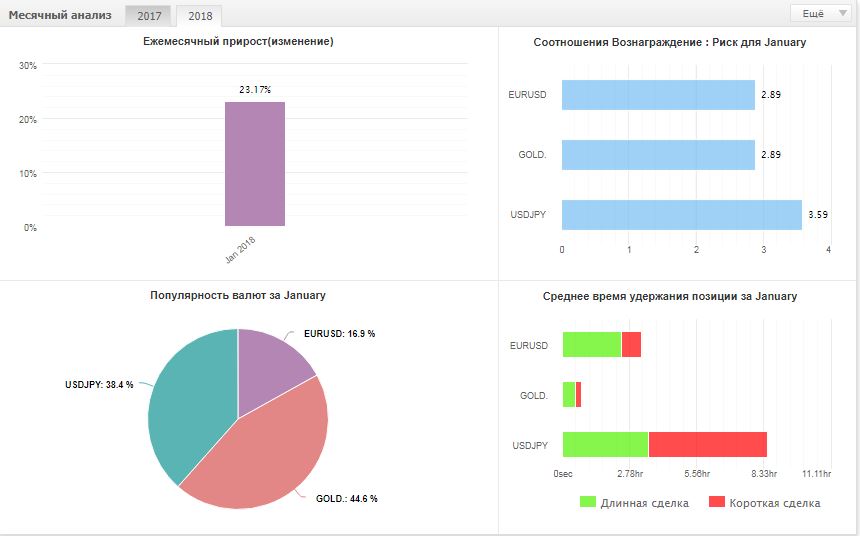Click the 8.33hr axis tick label

pos(764,473)
